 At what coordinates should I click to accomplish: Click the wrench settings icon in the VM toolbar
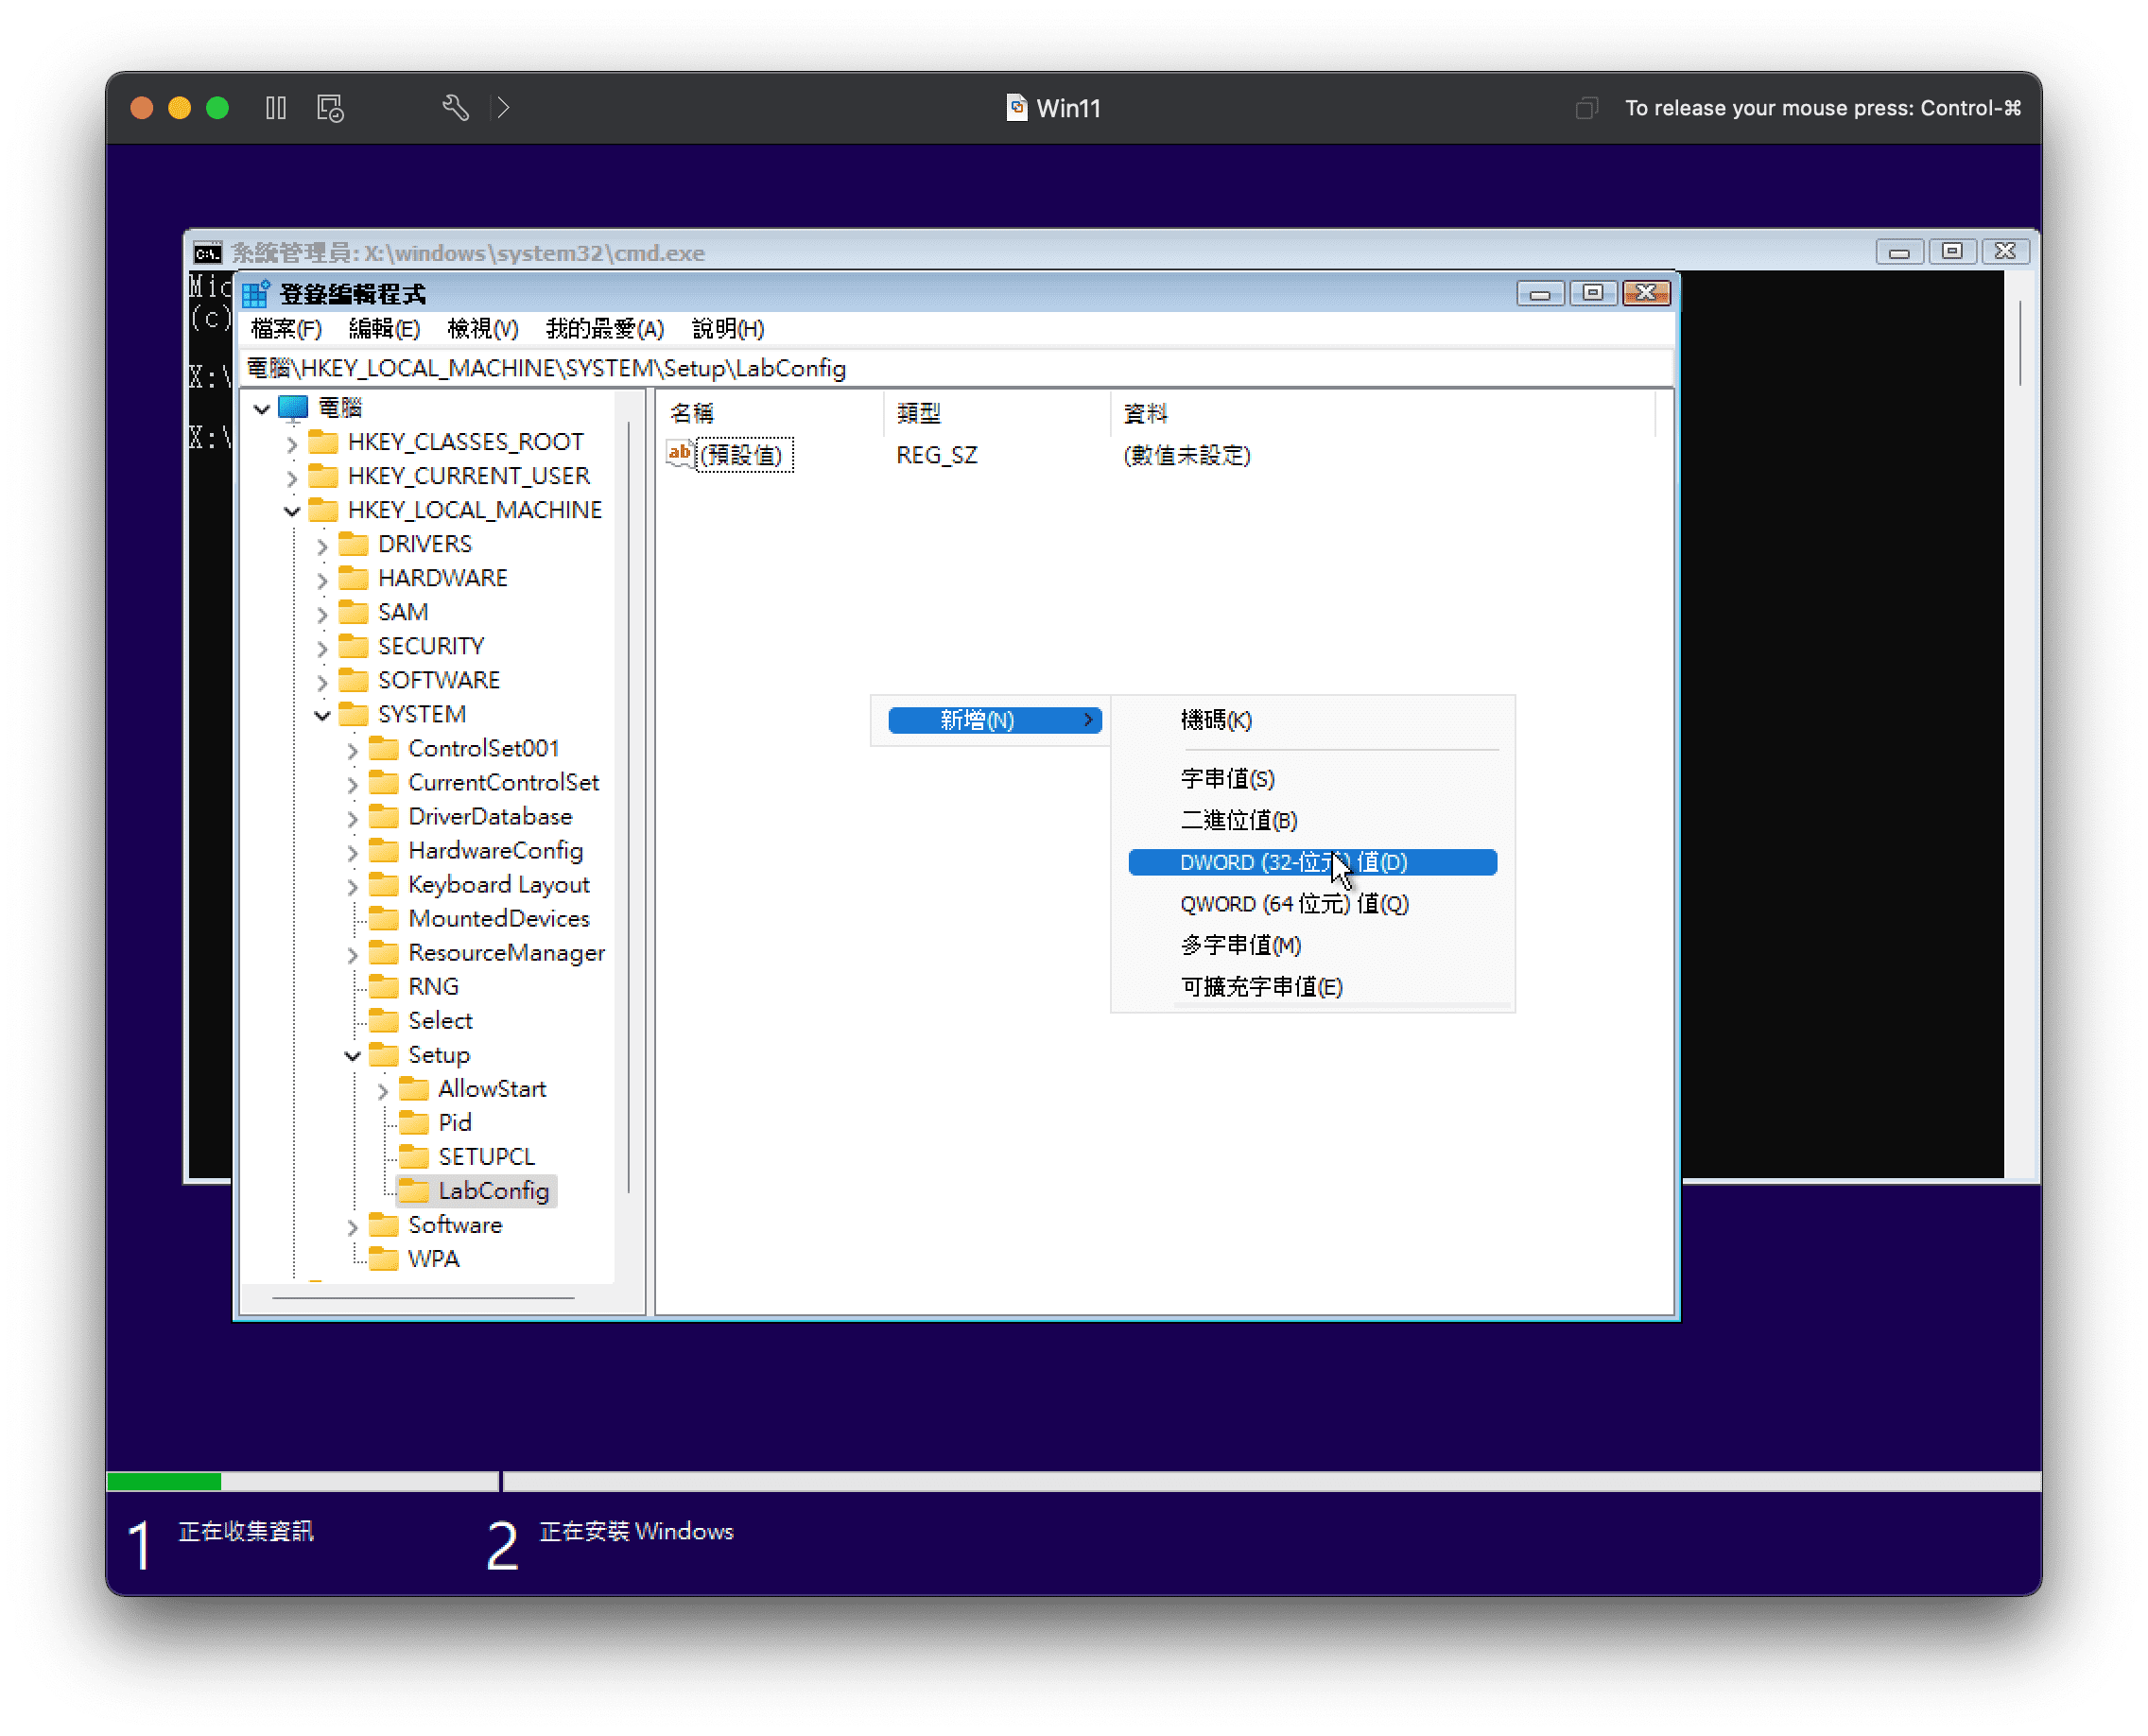coord(456,107)
